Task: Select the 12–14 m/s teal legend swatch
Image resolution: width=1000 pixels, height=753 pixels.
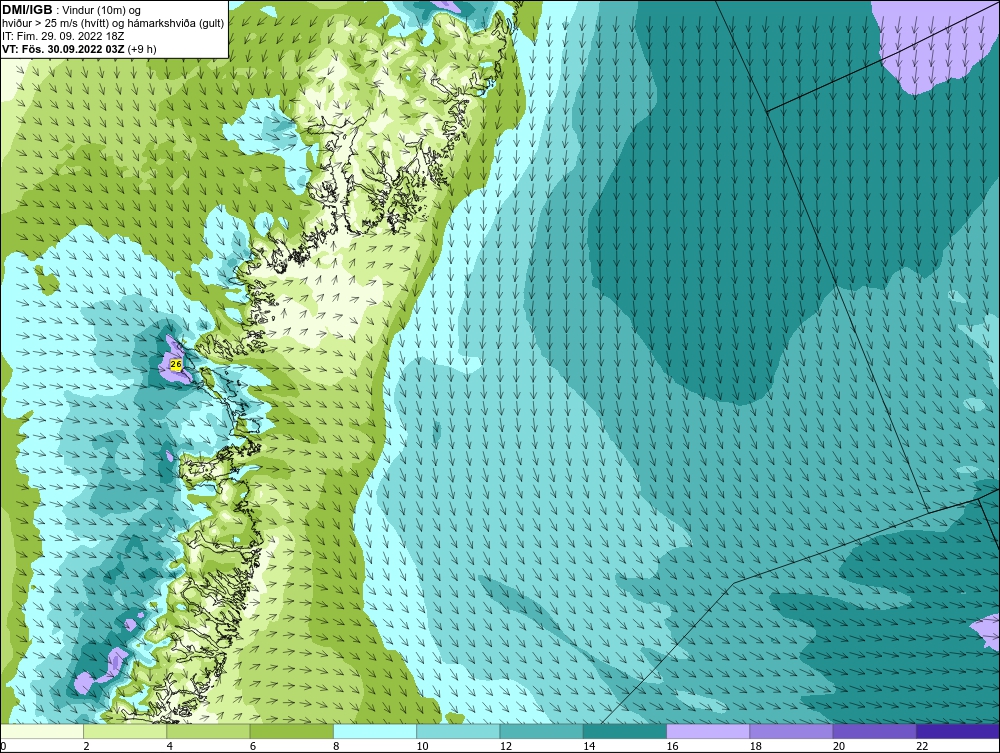Action: pyautogui.click(x=541, y=731)
